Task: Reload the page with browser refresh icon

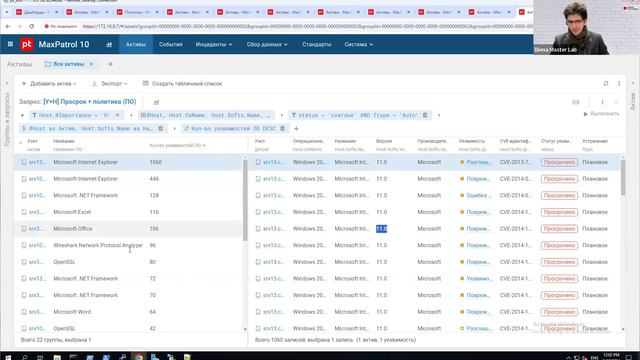Action: coord(31,26)
